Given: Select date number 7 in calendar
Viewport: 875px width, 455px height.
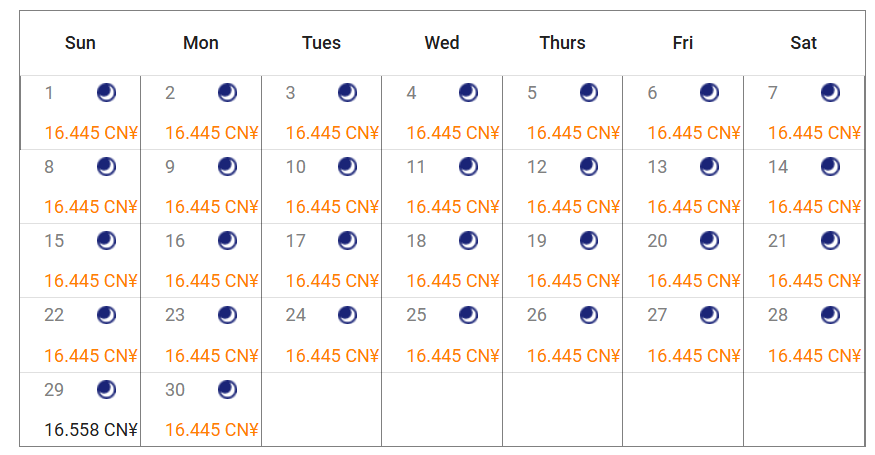Looking at the screenshot, I should coord(773,93).
